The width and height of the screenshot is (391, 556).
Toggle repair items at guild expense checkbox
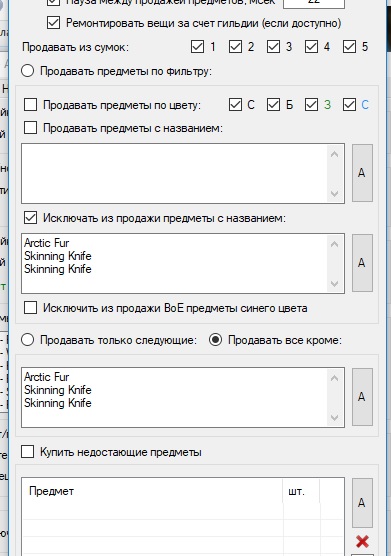point(53,23)
